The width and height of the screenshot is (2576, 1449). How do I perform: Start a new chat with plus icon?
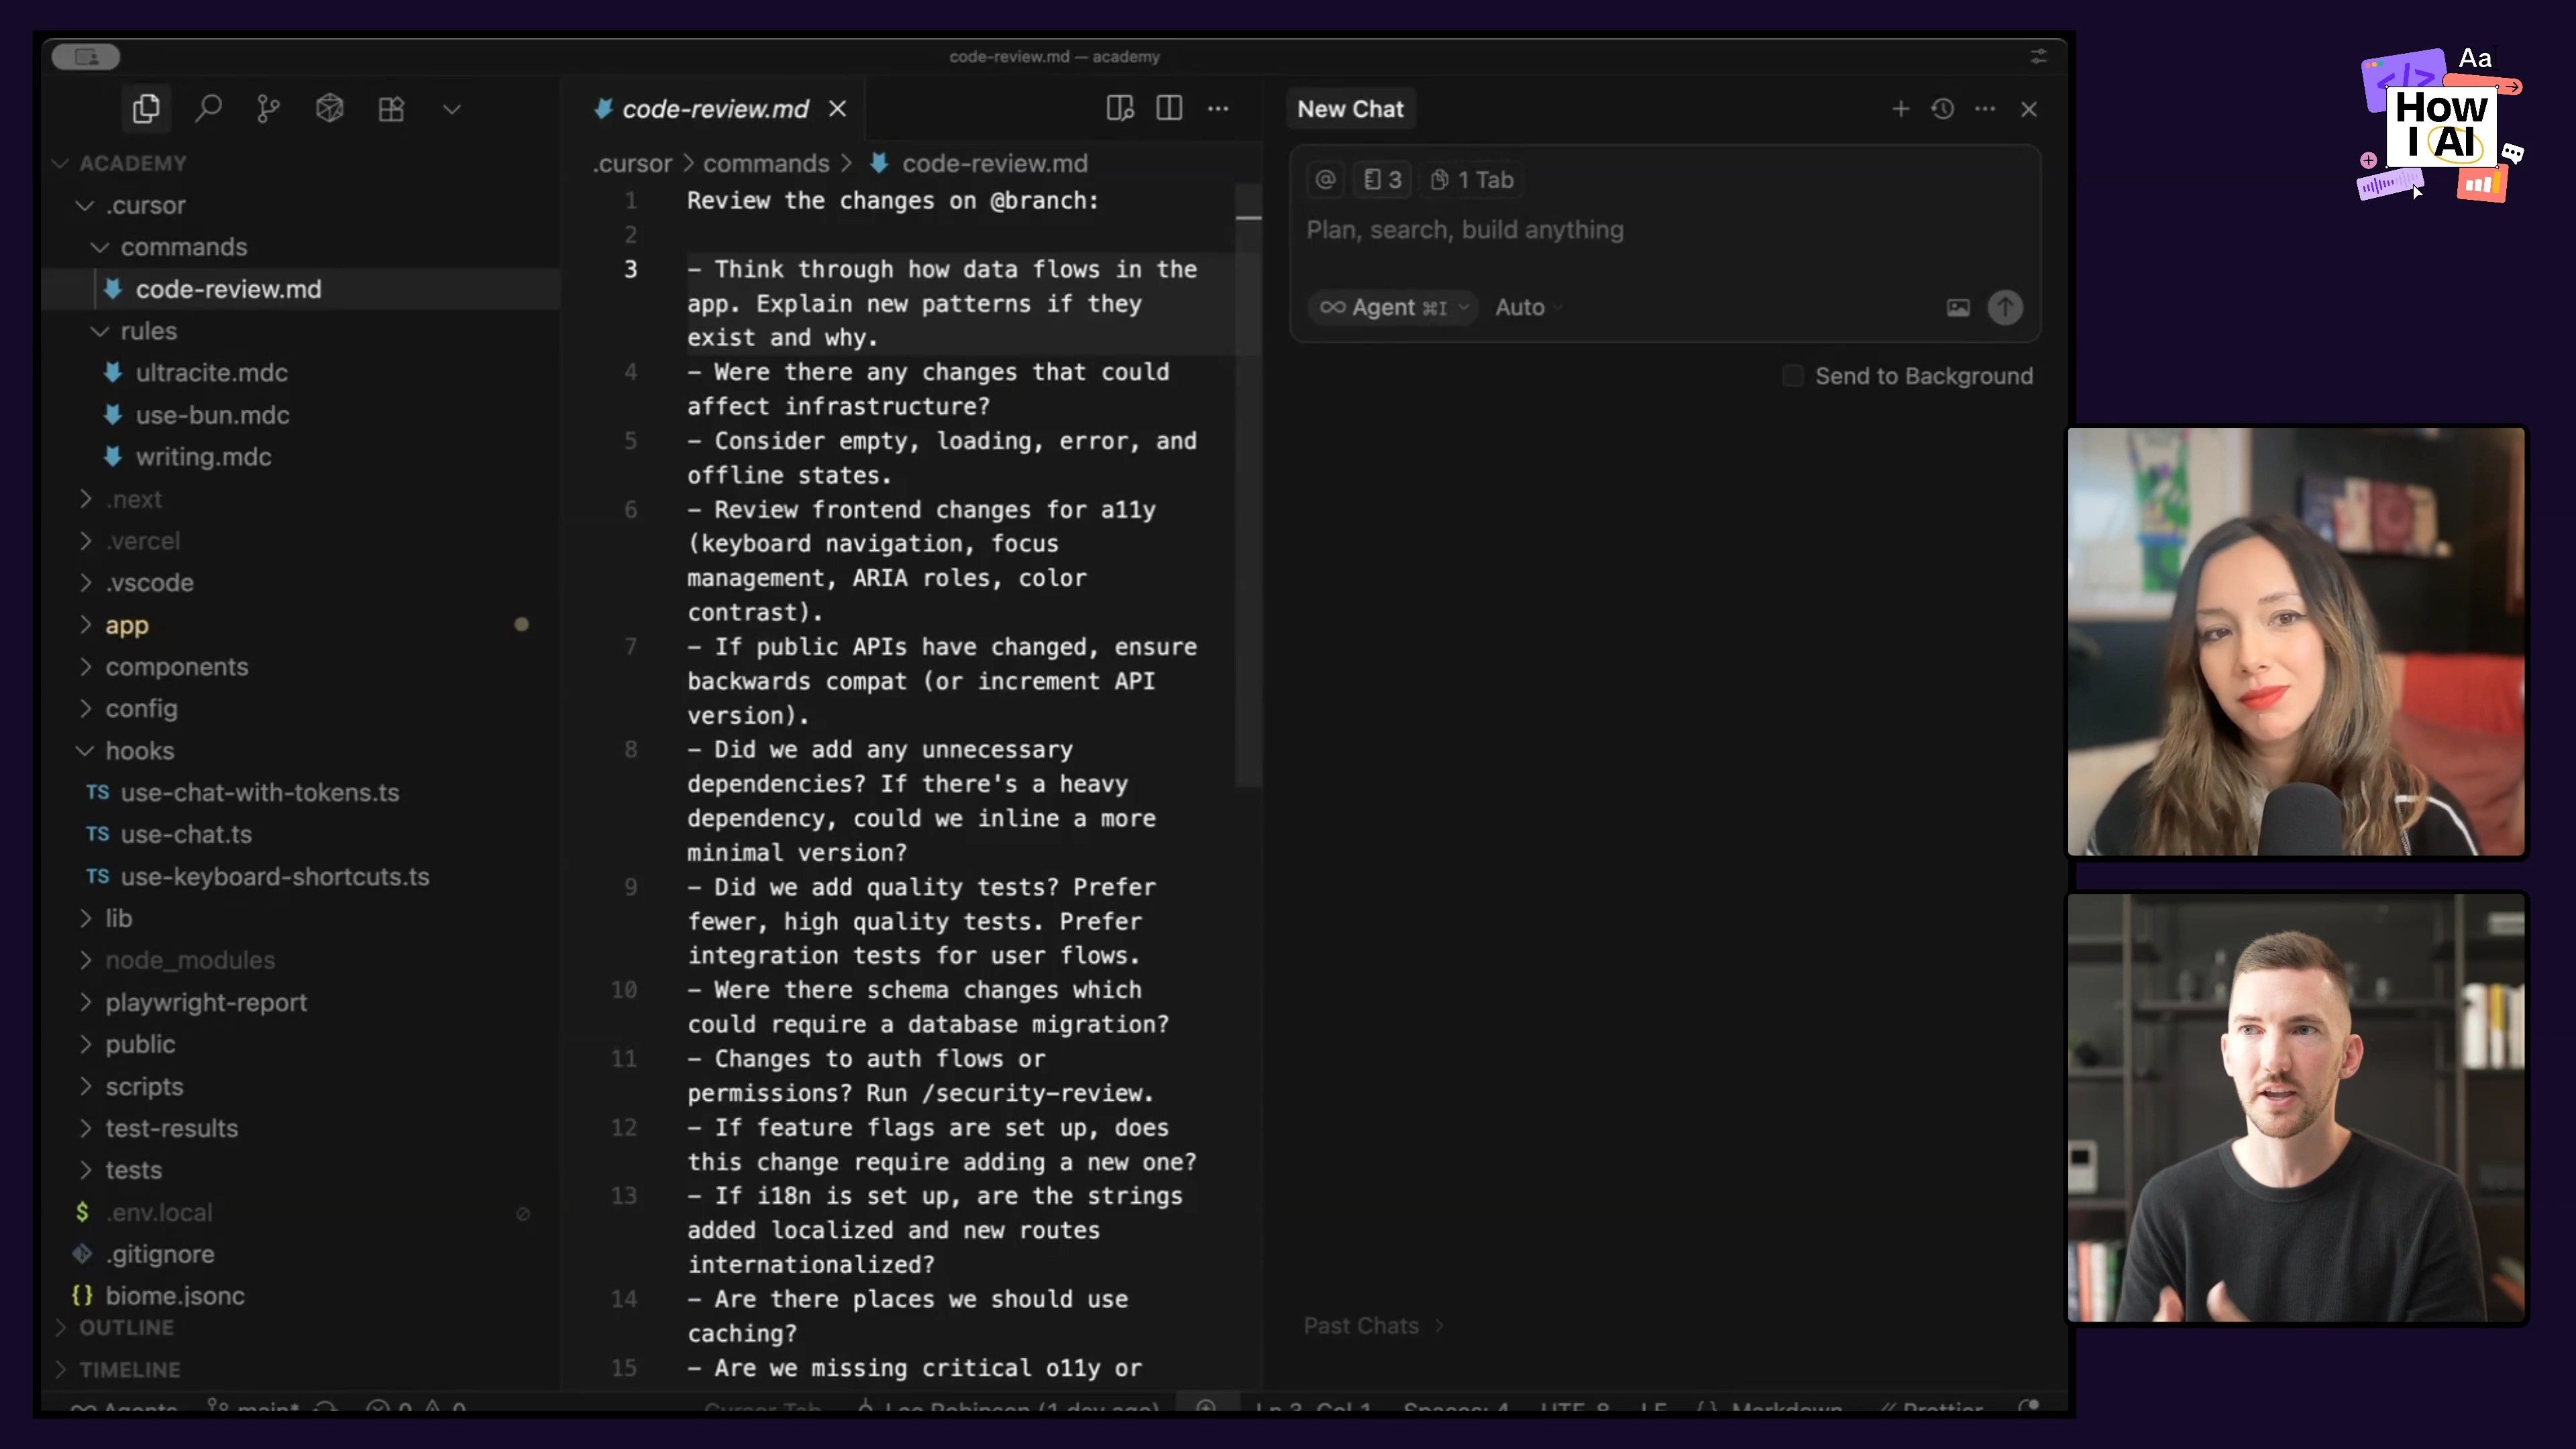[1901, 108]
